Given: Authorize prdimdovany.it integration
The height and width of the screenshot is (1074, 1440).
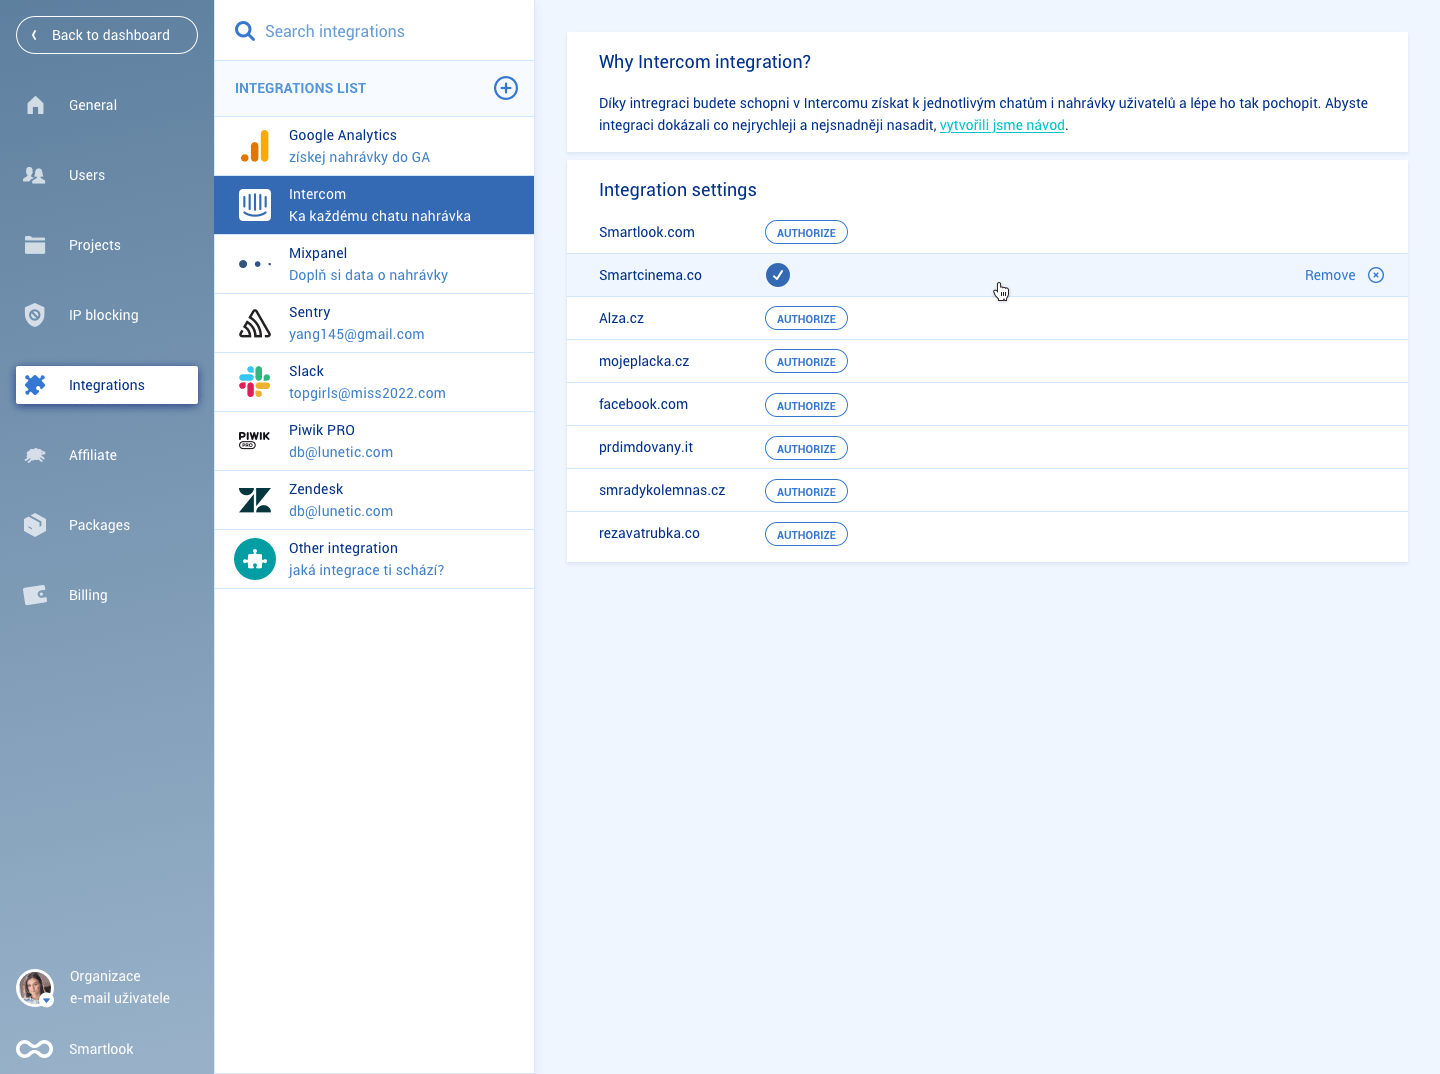Looking at the screenshot, I should (806, 448).
